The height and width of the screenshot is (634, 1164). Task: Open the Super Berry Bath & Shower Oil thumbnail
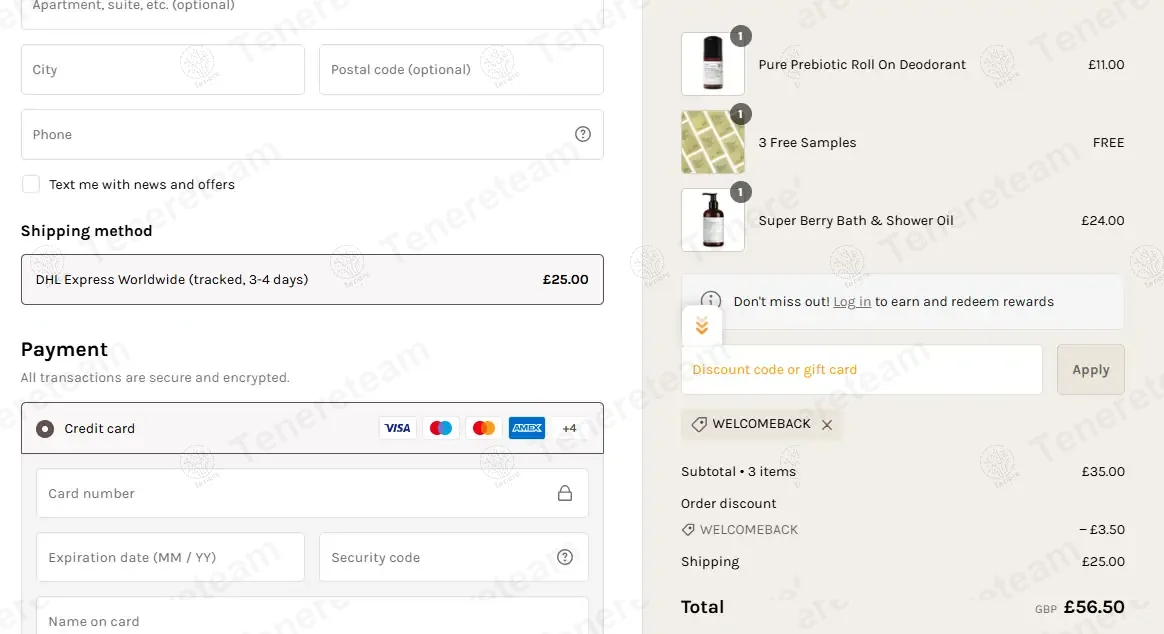pos(713,220)
